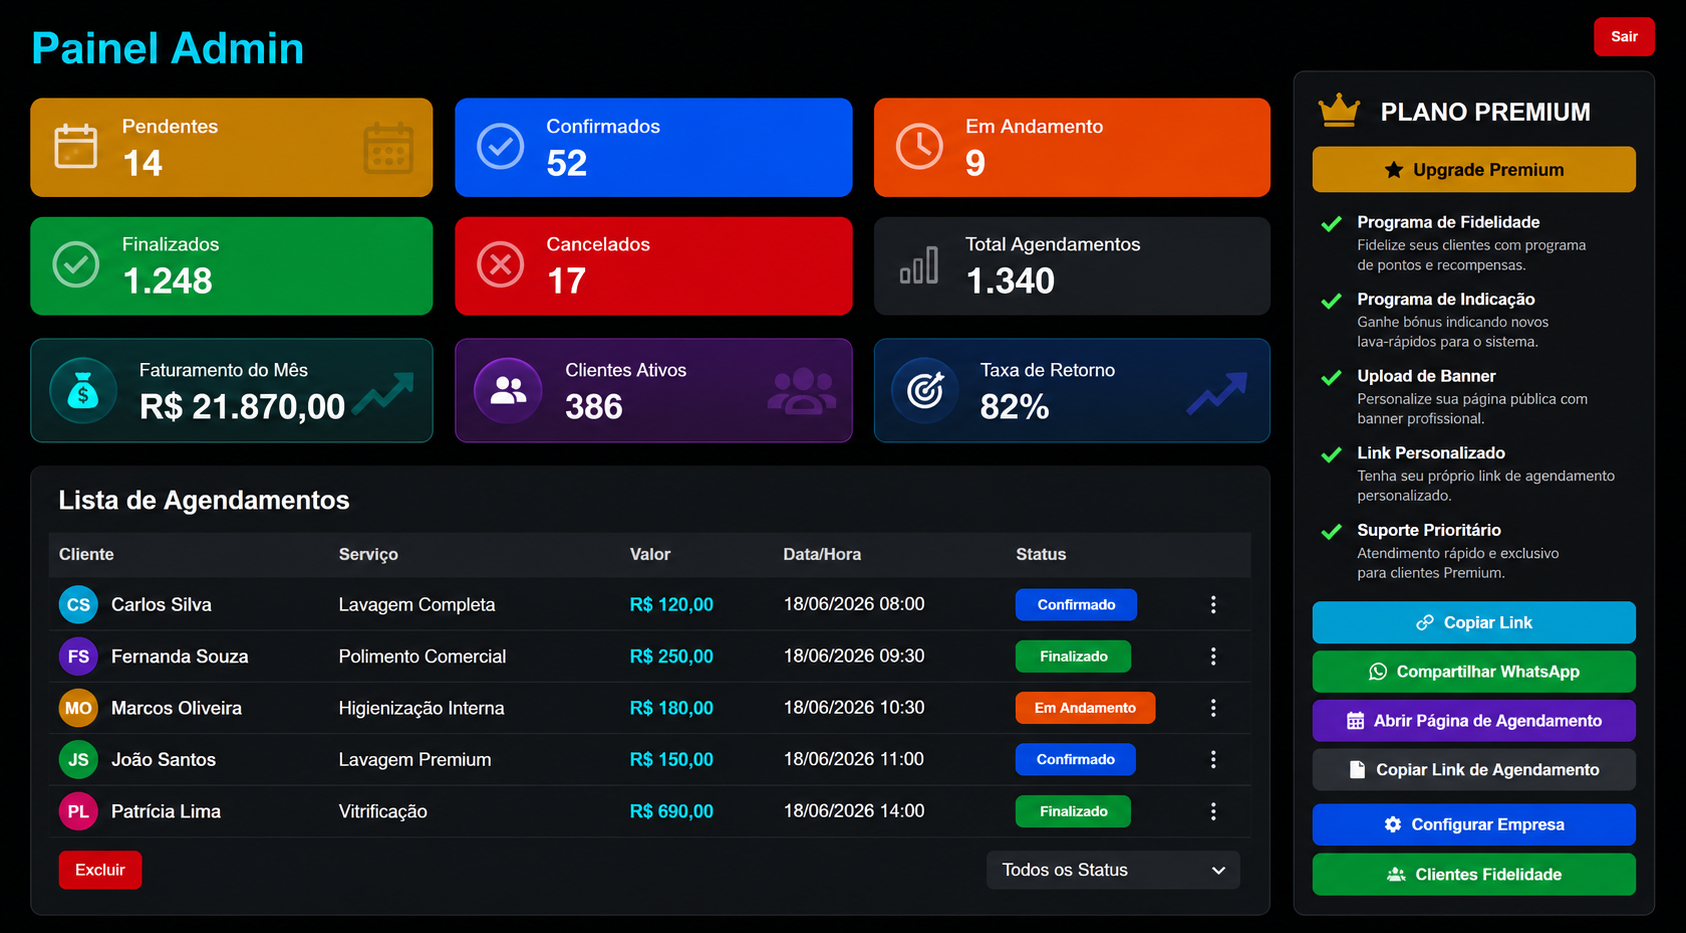1686x933 pixels.
Task: Click the Painel Admin title
Action: click(167, 48)
